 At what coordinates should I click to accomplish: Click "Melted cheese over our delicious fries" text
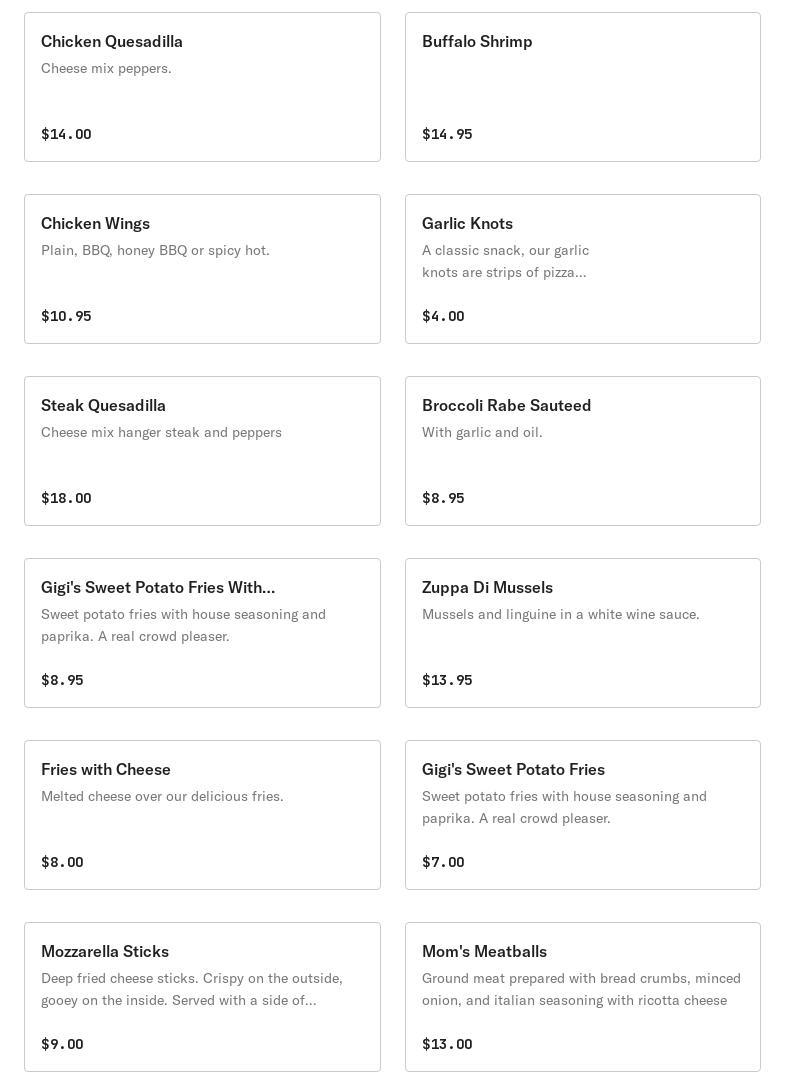pos(162,796)
